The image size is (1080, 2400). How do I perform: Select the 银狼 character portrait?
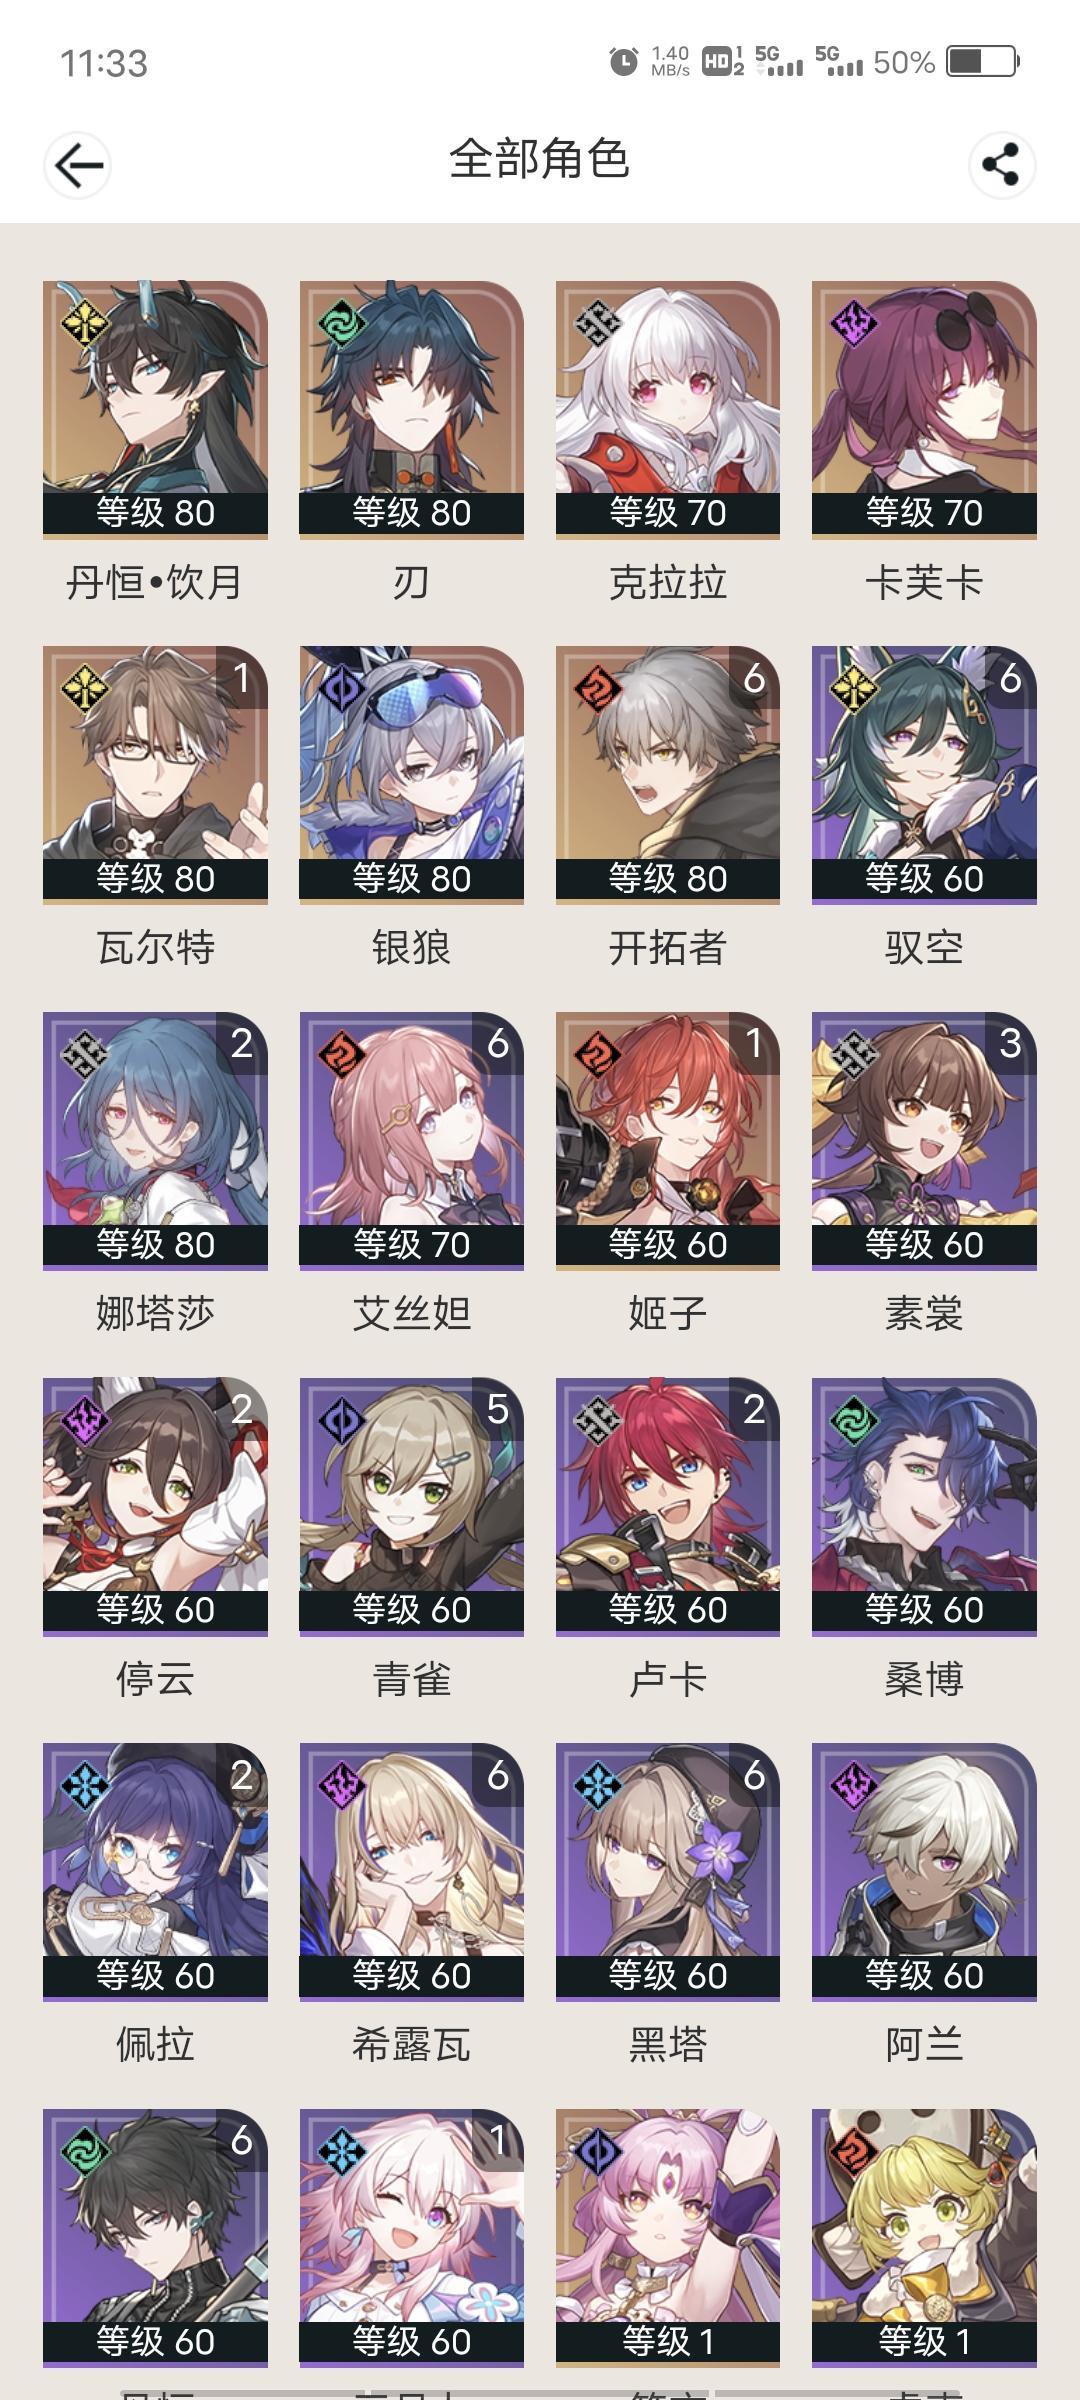[411, 775]
